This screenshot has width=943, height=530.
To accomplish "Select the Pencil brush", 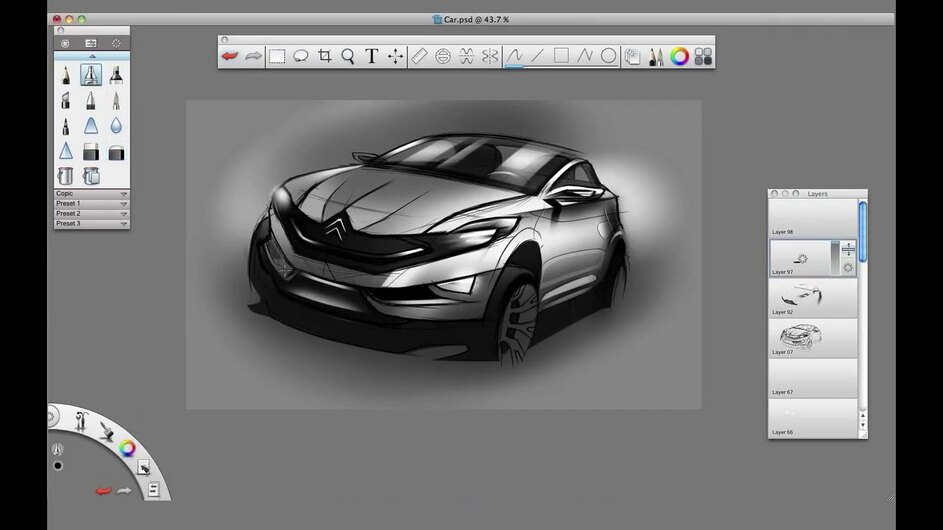I will tap(66, 75).
